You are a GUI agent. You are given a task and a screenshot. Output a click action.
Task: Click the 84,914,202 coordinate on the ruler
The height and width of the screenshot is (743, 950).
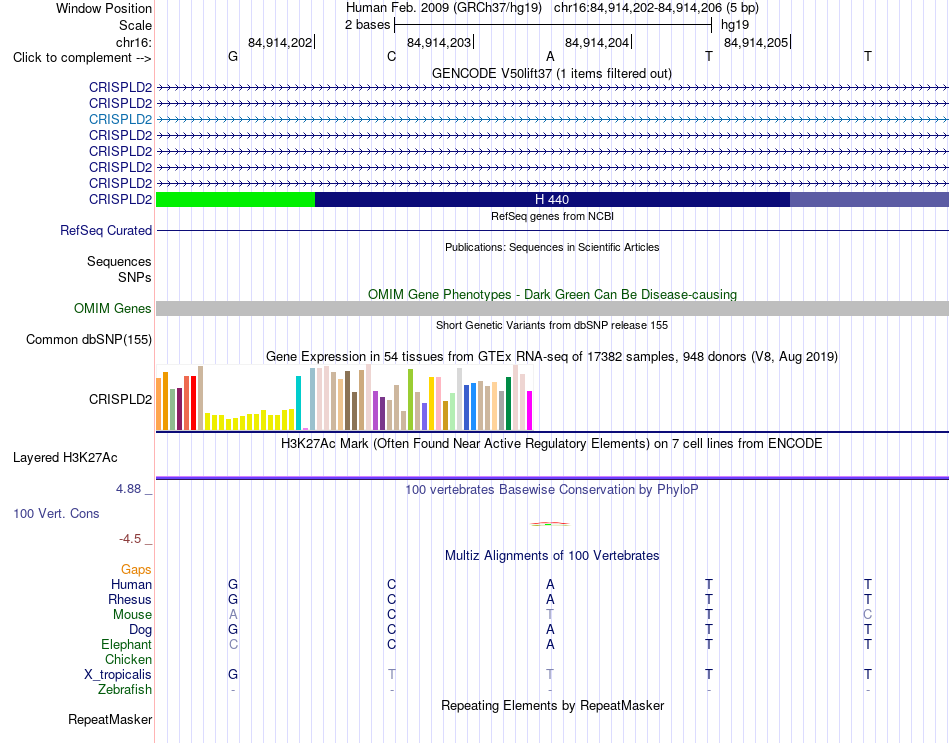[x=280, y=42]
